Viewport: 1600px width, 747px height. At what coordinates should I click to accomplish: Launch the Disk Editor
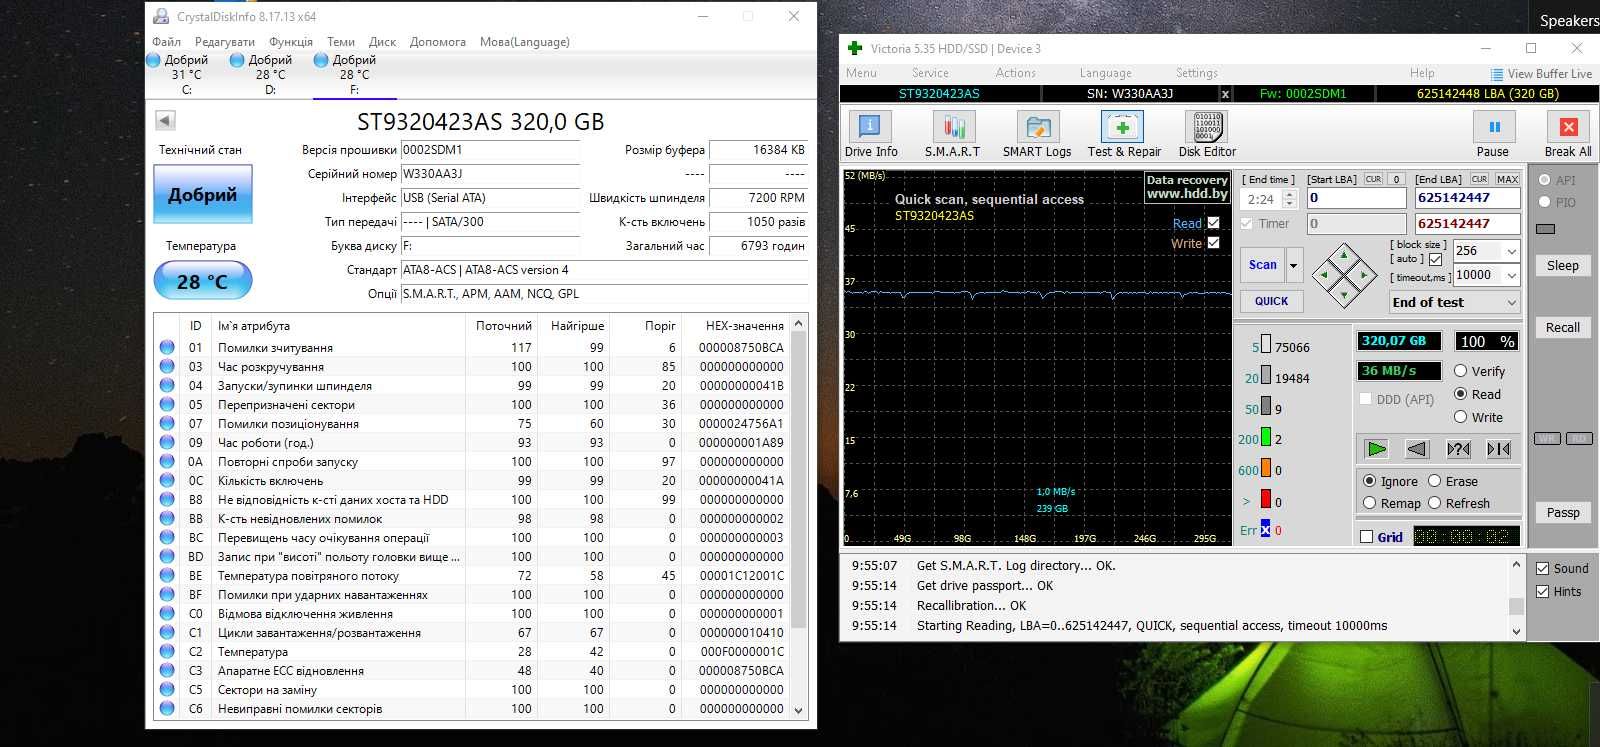click(x=1207, y=134)
